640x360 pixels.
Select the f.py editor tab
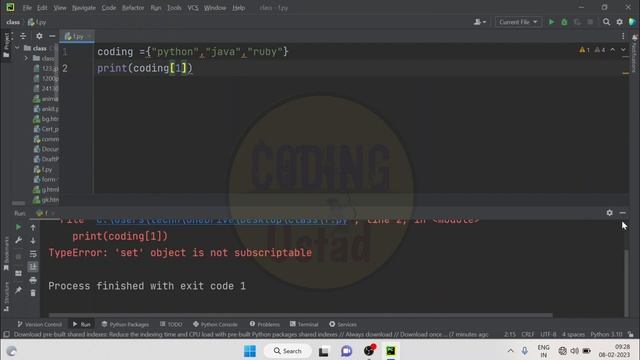[x=77, y=36]
